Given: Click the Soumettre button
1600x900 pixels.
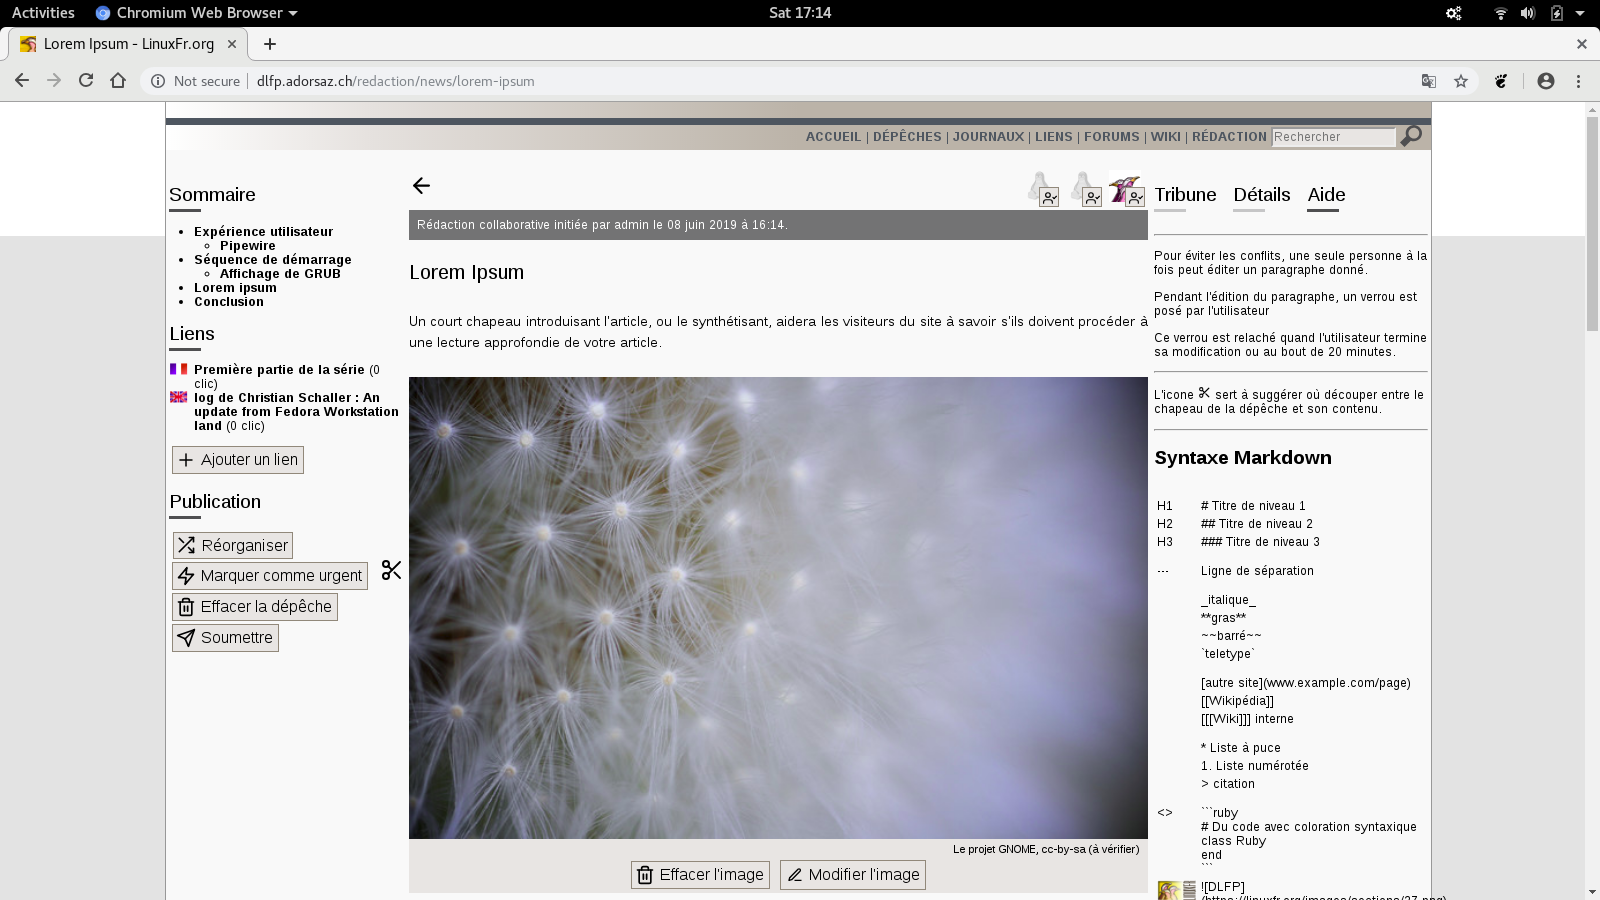Looking at the screenshot, I should click(x=225, y=638).
